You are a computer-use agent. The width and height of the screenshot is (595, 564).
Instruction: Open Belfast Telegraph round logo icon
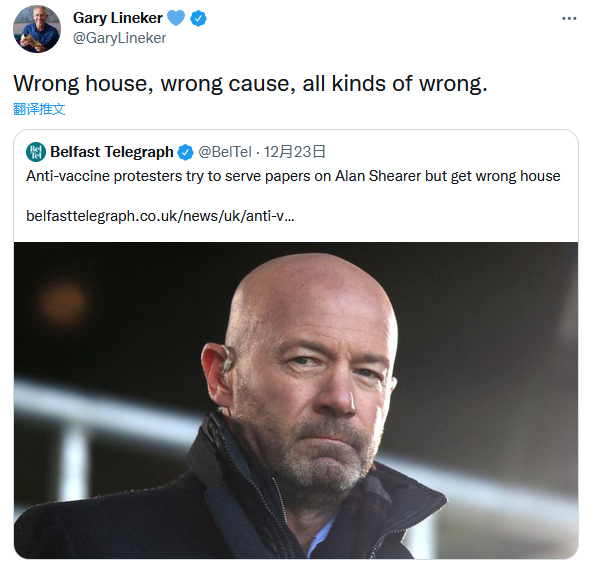point(36,152)
